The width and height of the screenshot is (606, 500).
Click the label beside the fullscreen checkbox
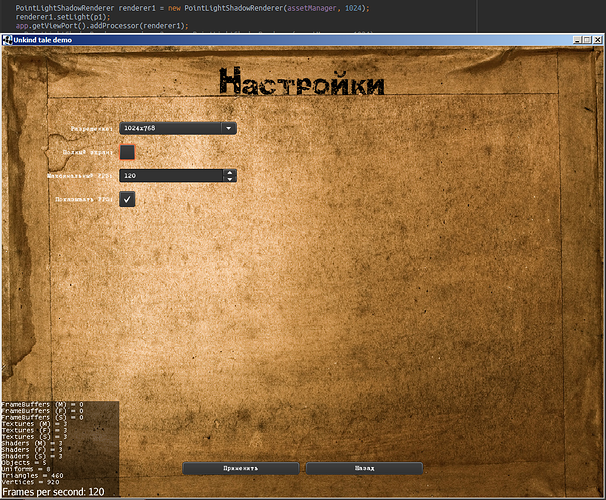click(88, 152)
